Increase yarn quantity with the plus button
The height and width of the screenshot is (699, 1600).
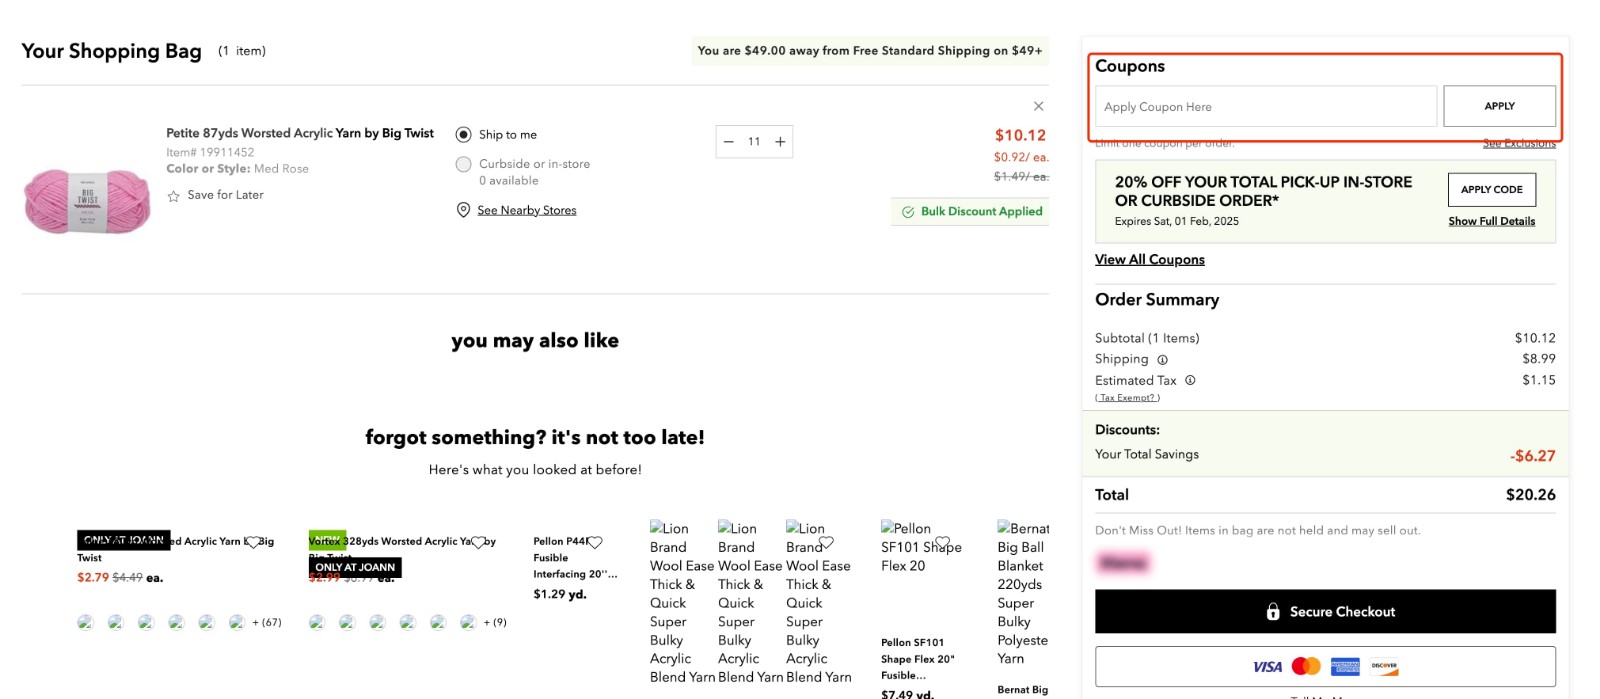[x=780, y=142]
